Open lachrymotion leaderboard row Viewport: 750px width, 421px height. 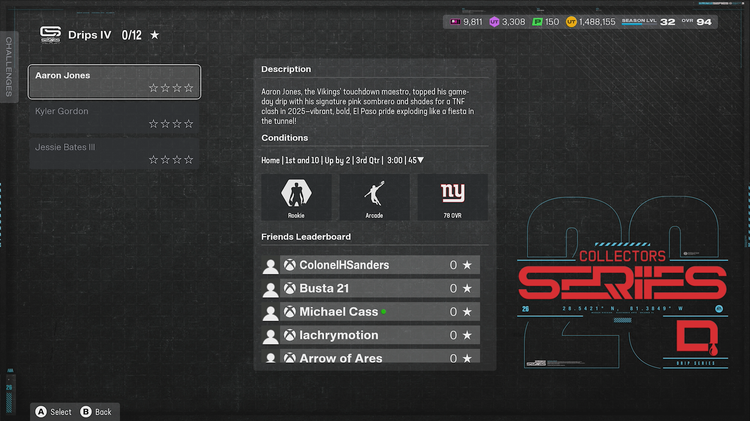pos(370,335)
